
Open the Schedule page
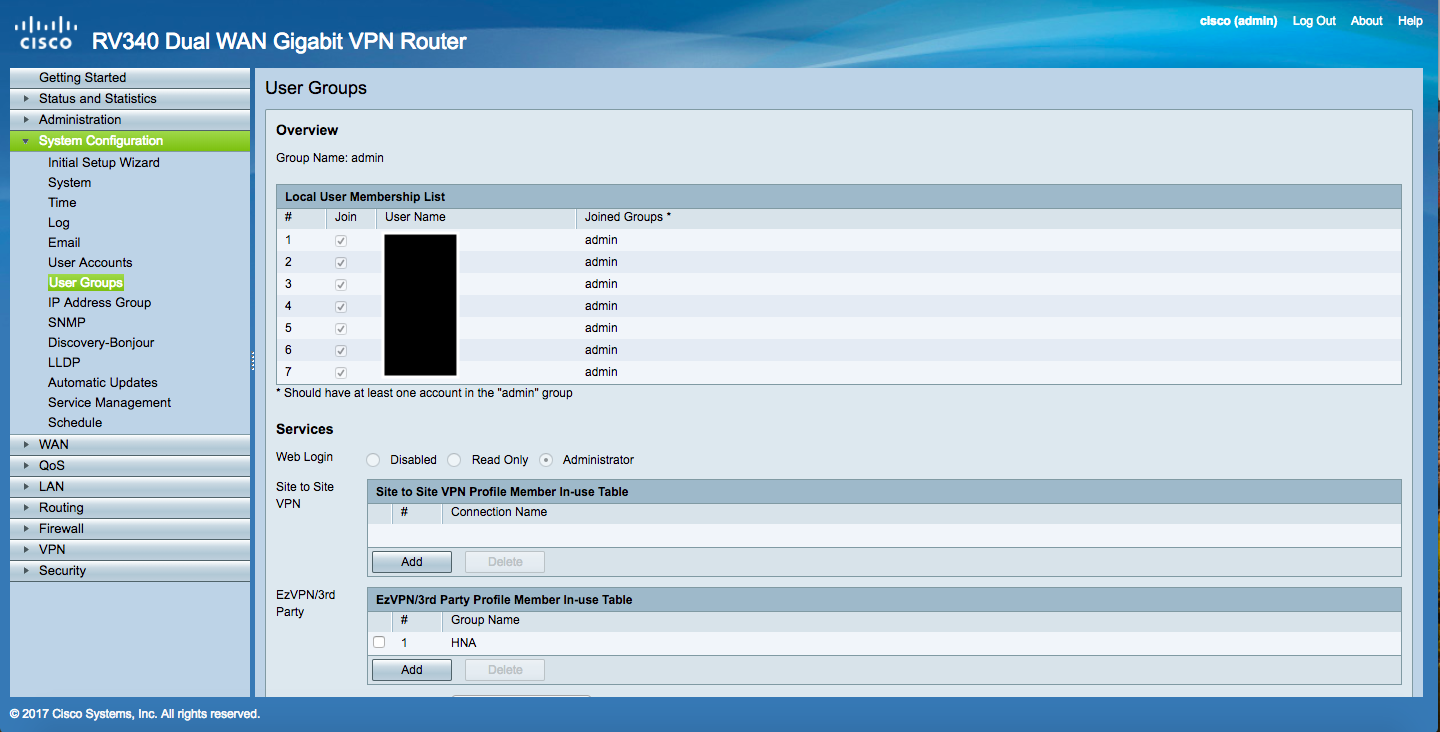pos(75,423)
